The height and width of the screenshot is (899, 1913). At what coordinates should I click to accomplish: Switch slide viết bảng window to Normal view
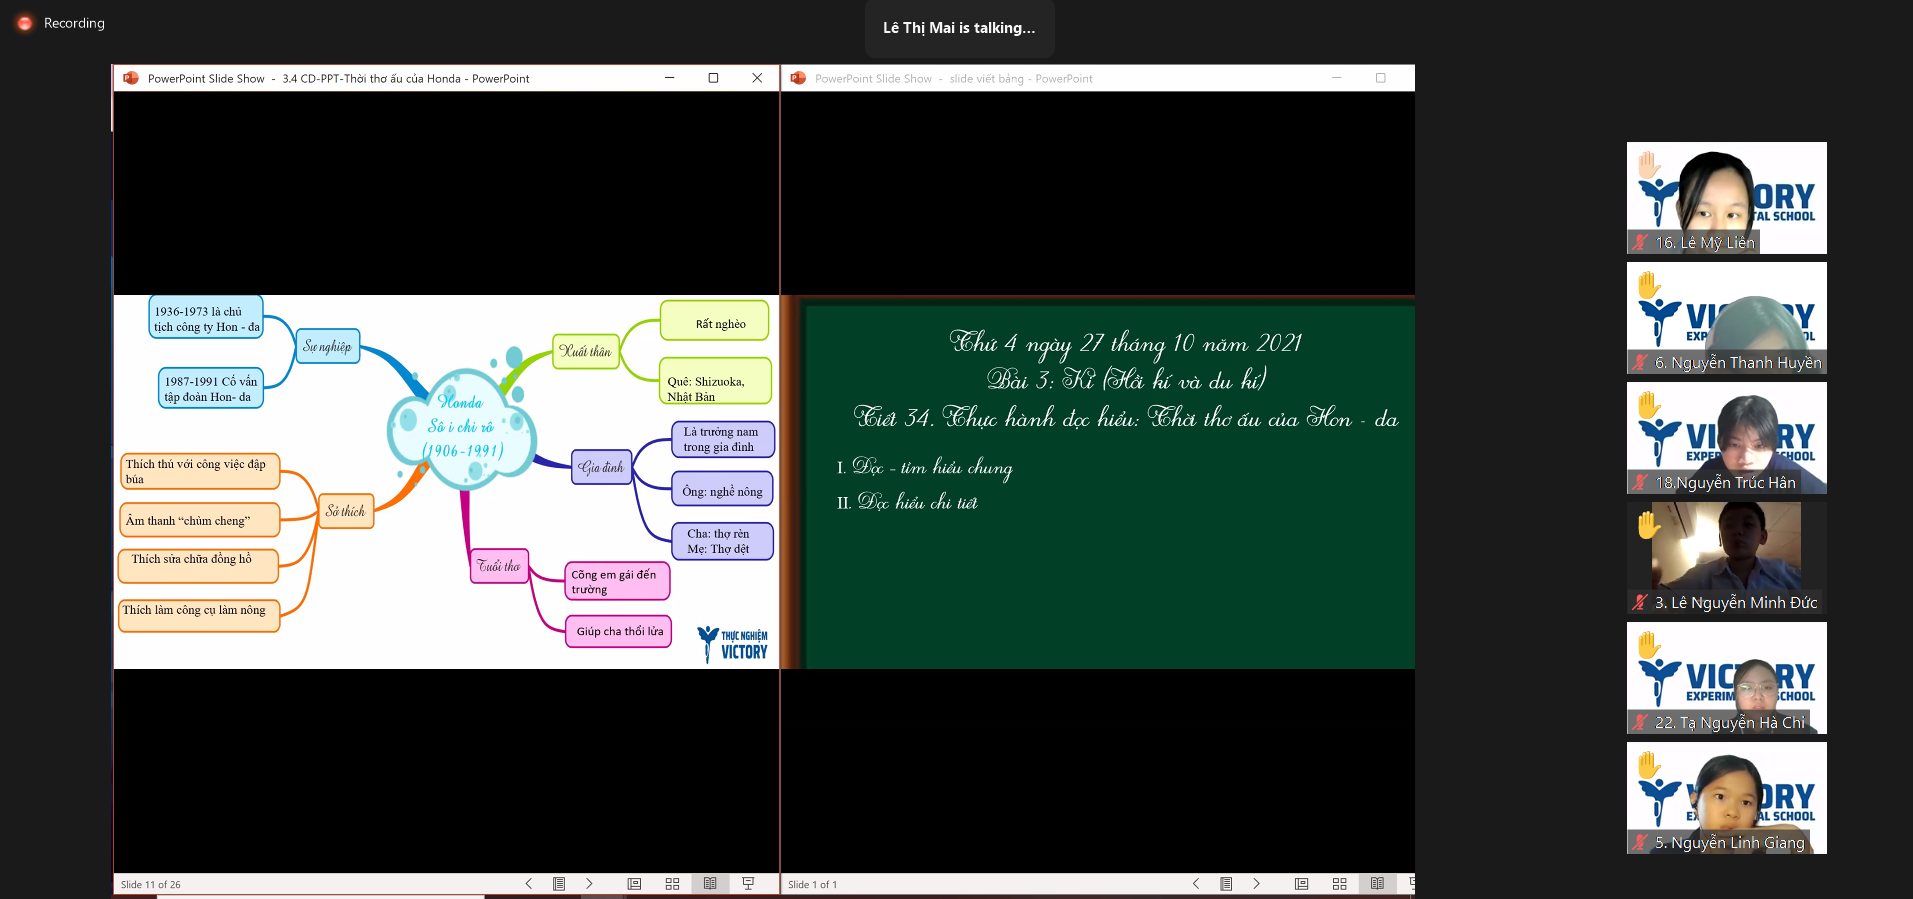[1301, 884]
